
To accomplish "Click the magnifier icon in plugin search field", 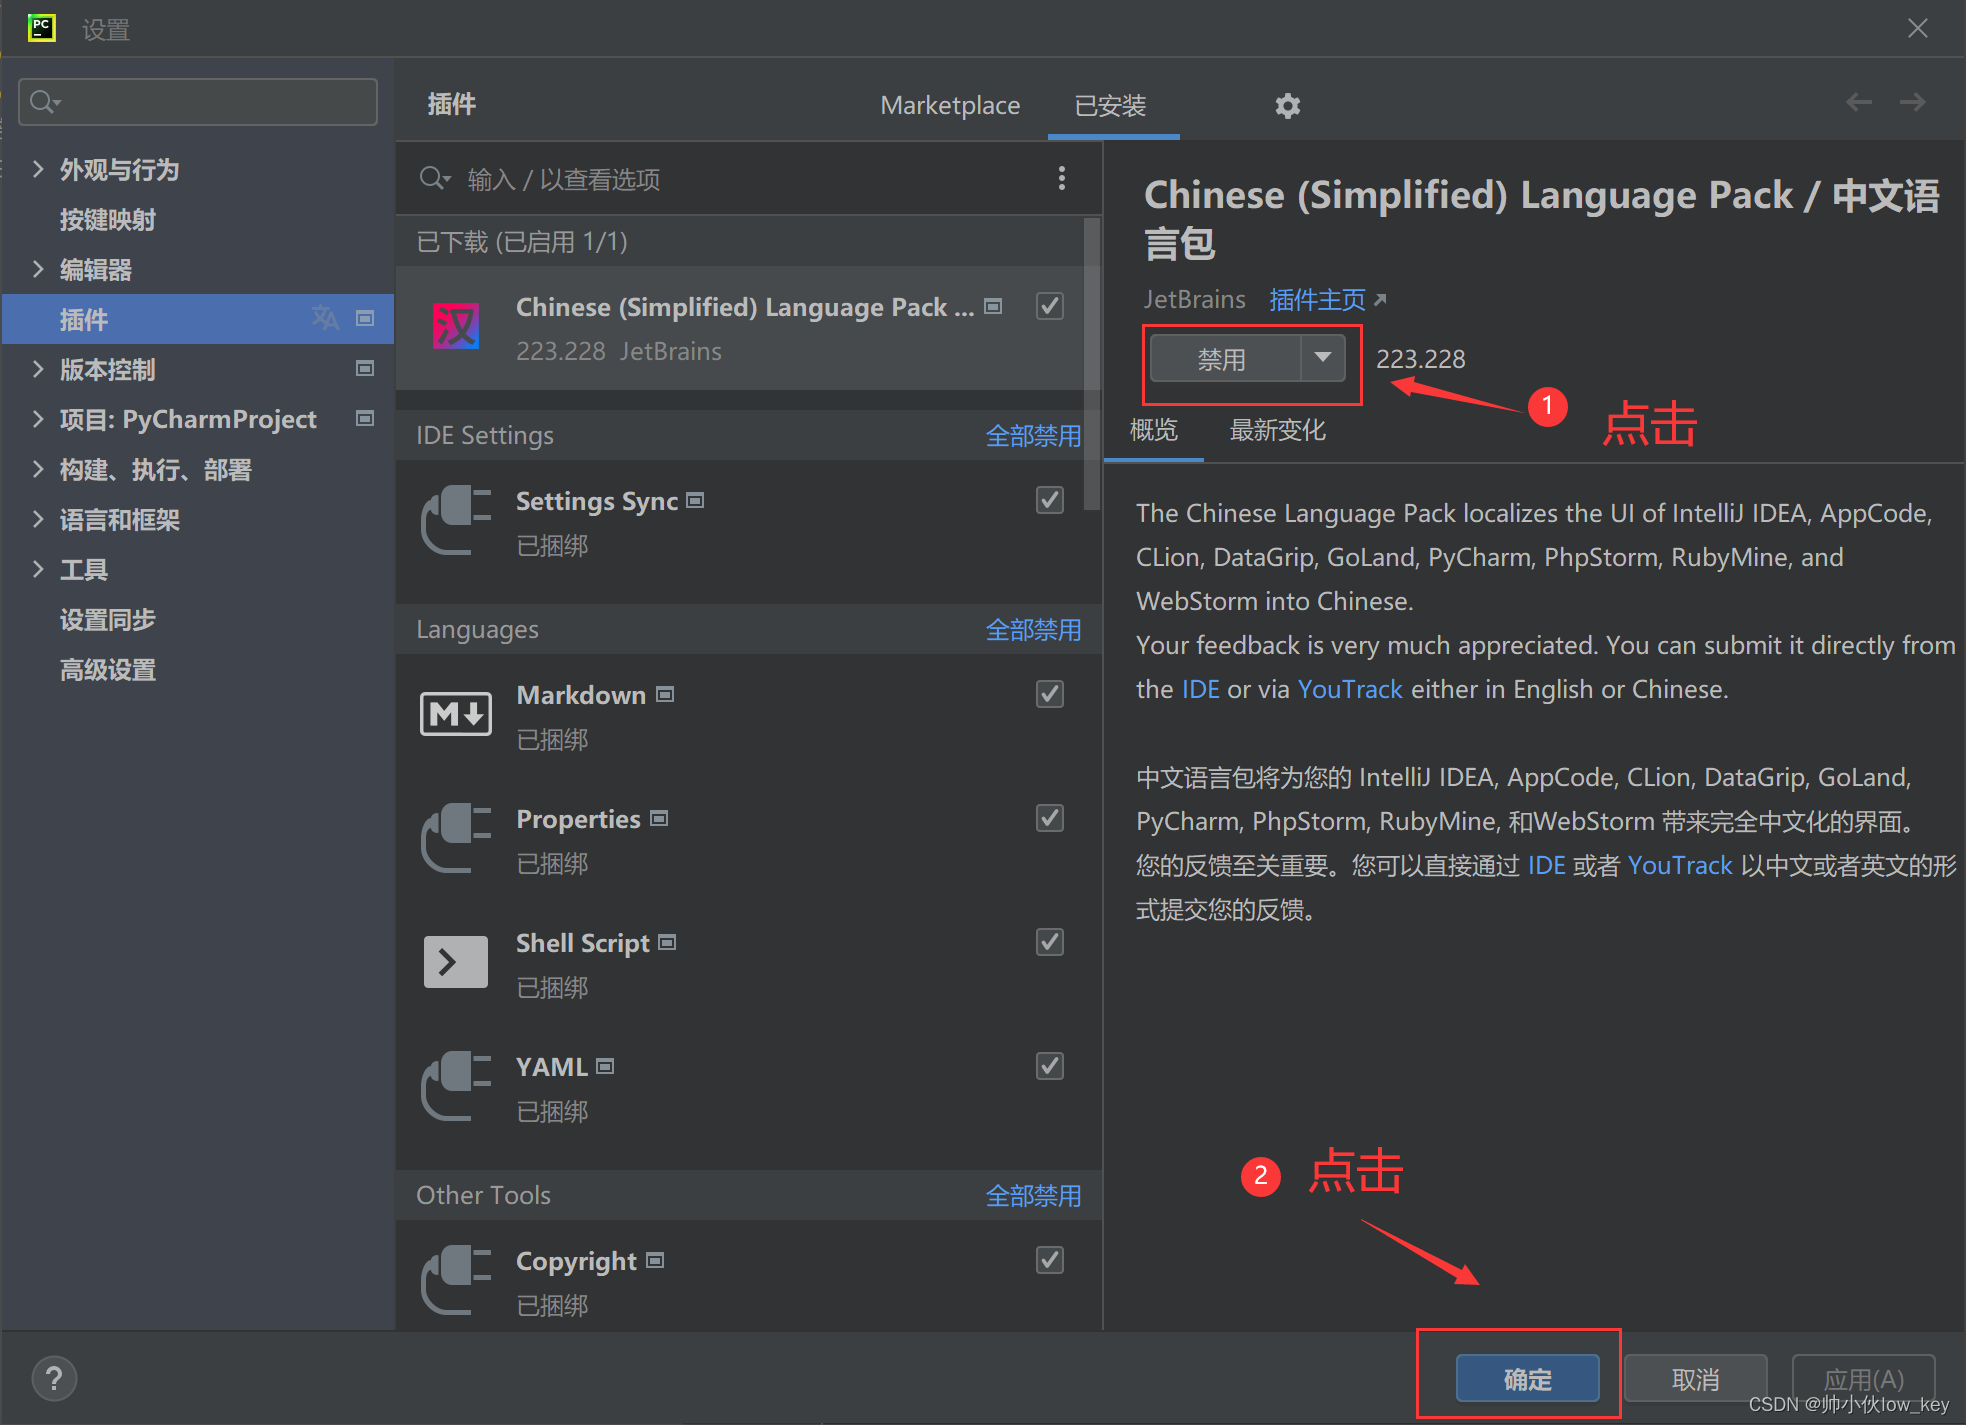I will tap(435, 178).
